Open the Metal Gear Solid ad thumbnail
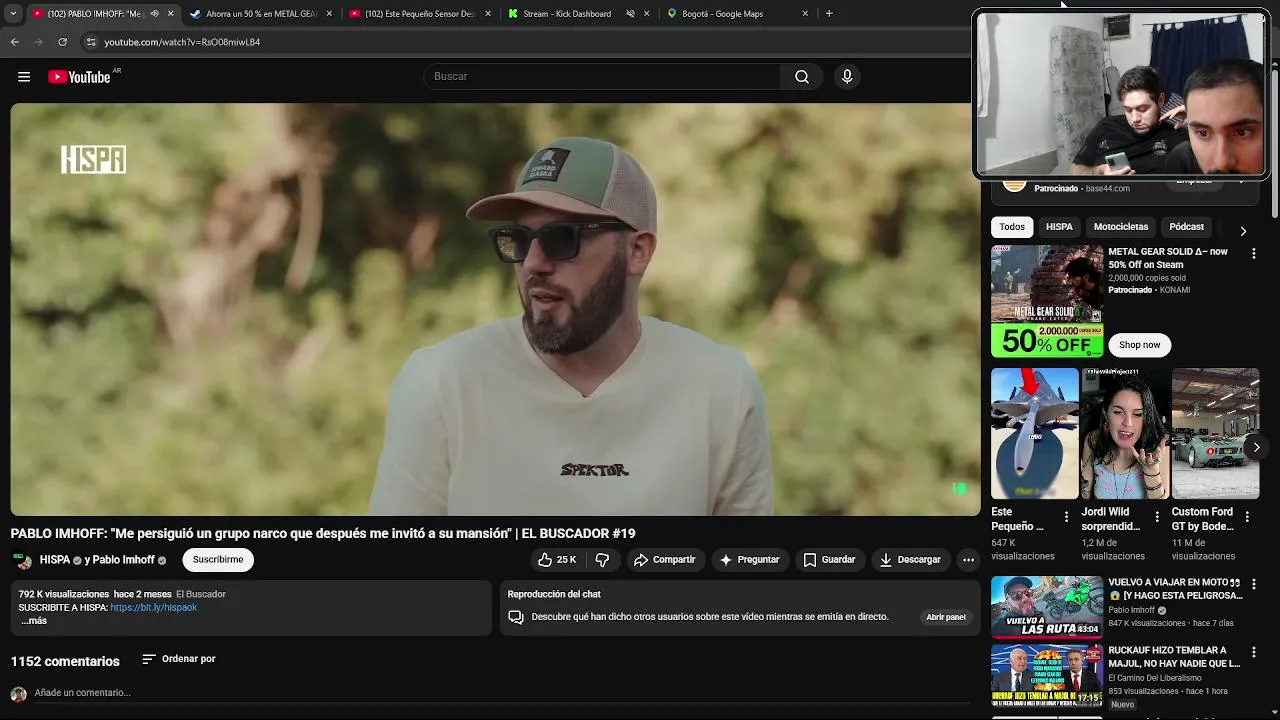This screenshot has width=1280, height=720. pyautogui.click(x=1047, y=301)
